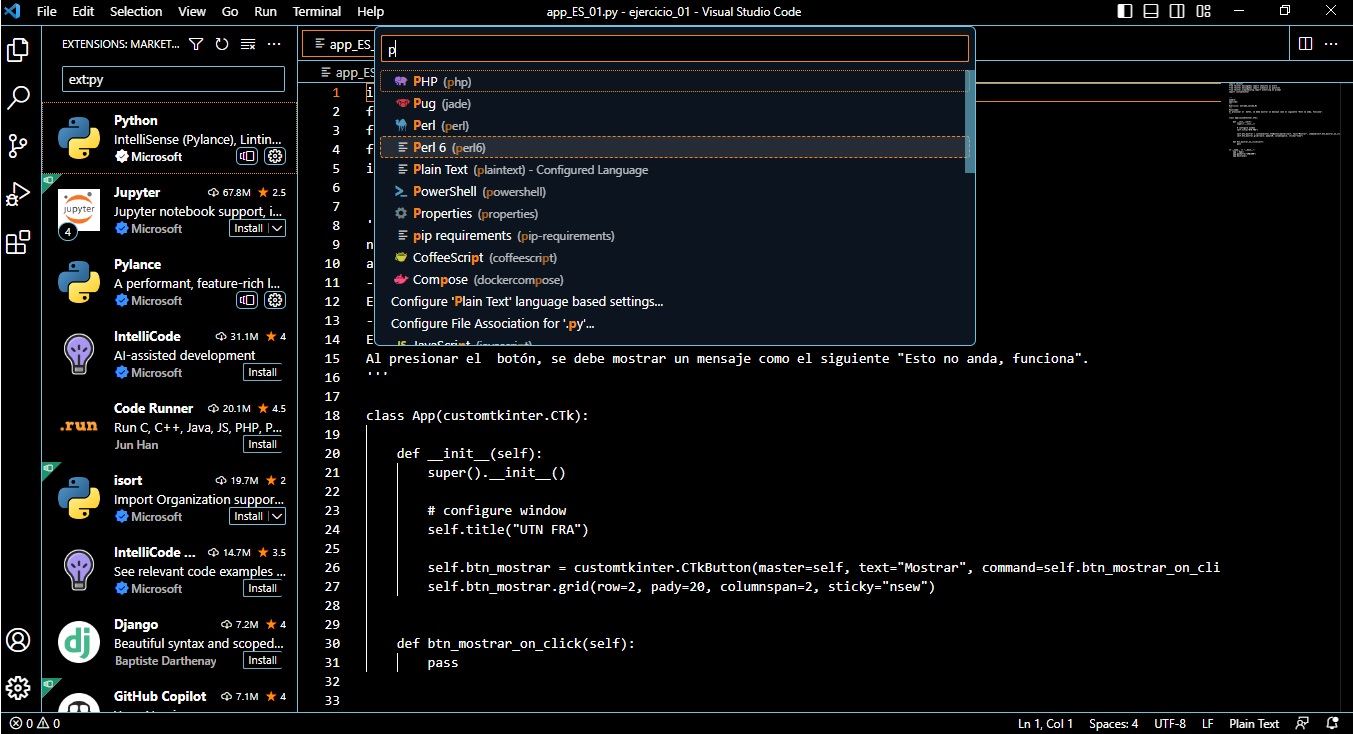Open the Manage gear in activity bar

tap(18, 688)
